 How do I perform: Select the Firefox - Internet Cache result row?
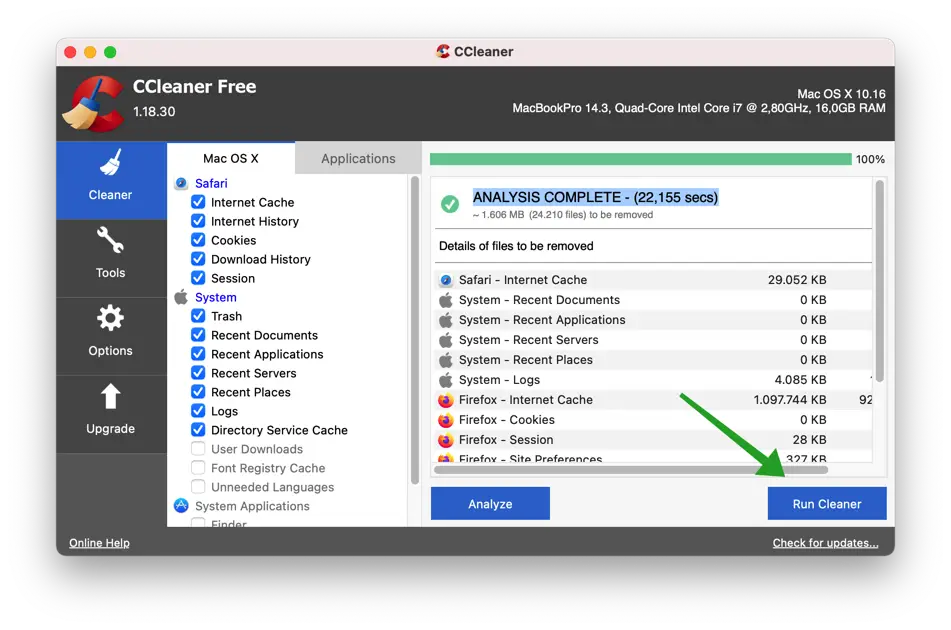654,400
